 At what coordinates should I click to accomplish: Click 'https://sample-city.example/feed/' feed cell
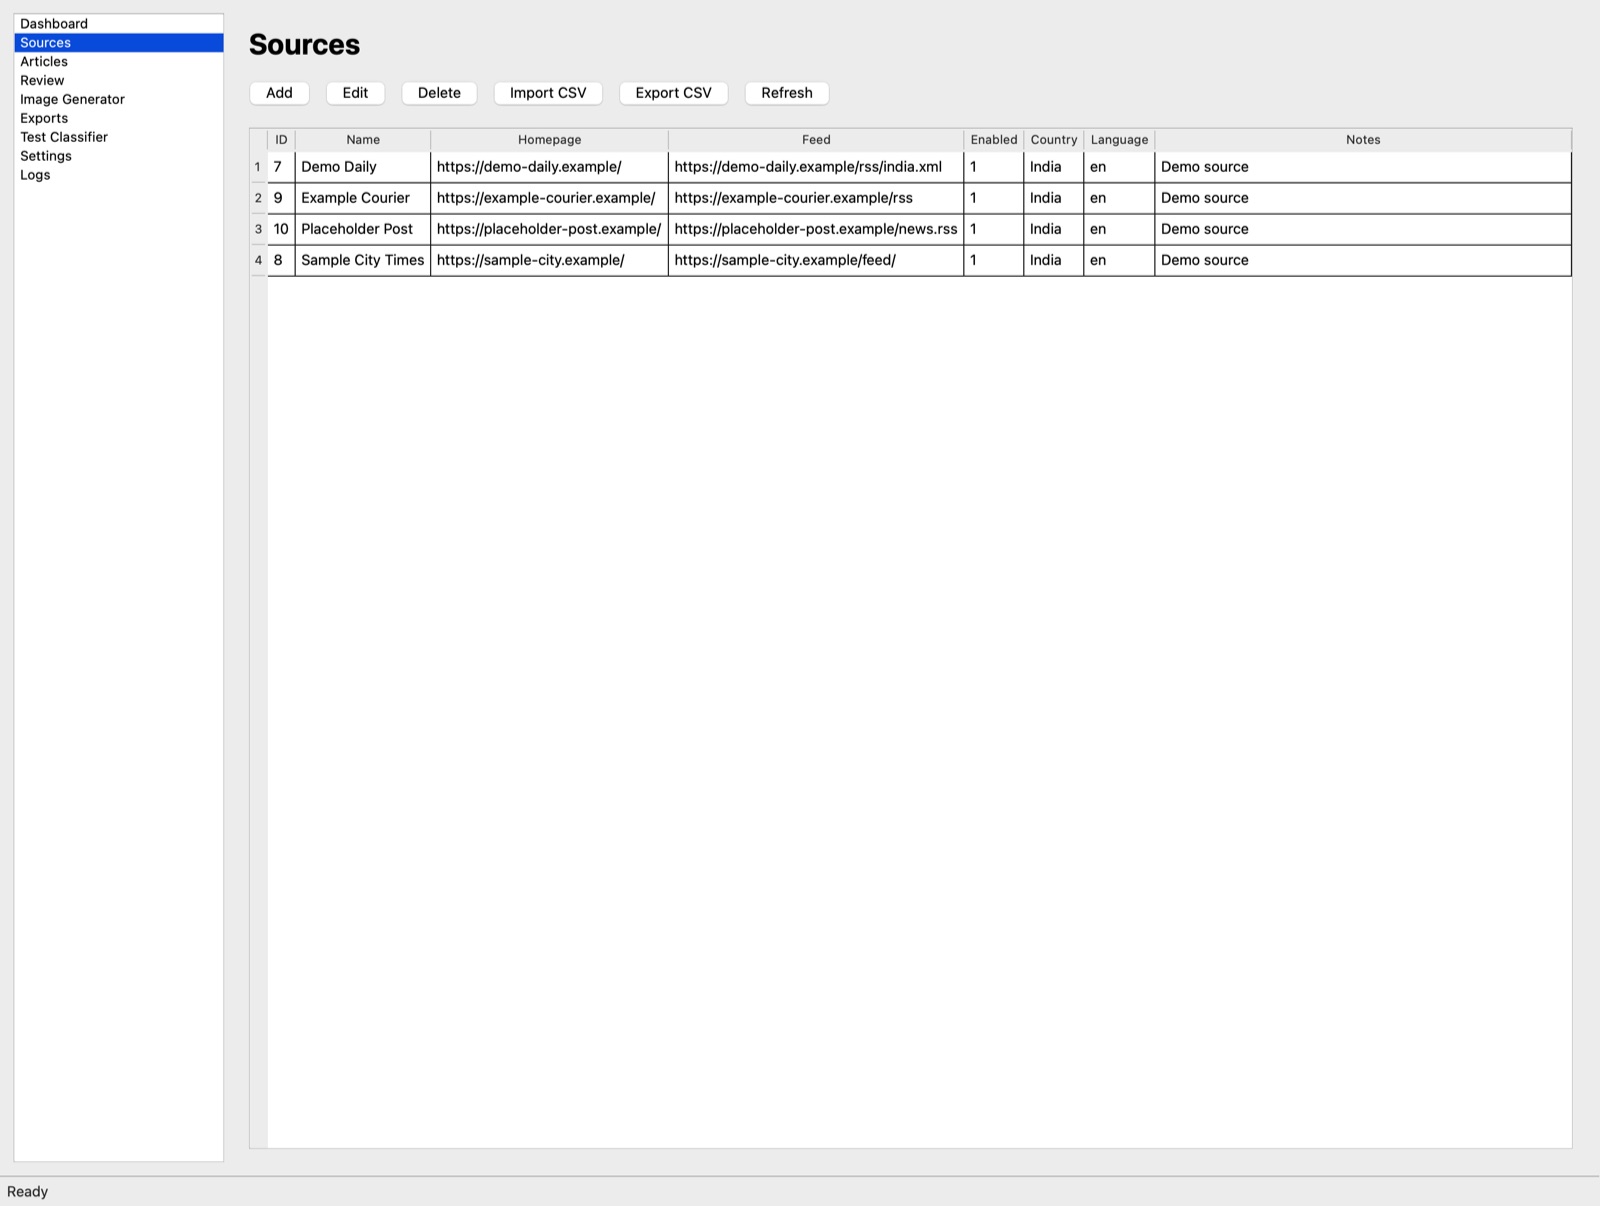[x=816, y=260]
